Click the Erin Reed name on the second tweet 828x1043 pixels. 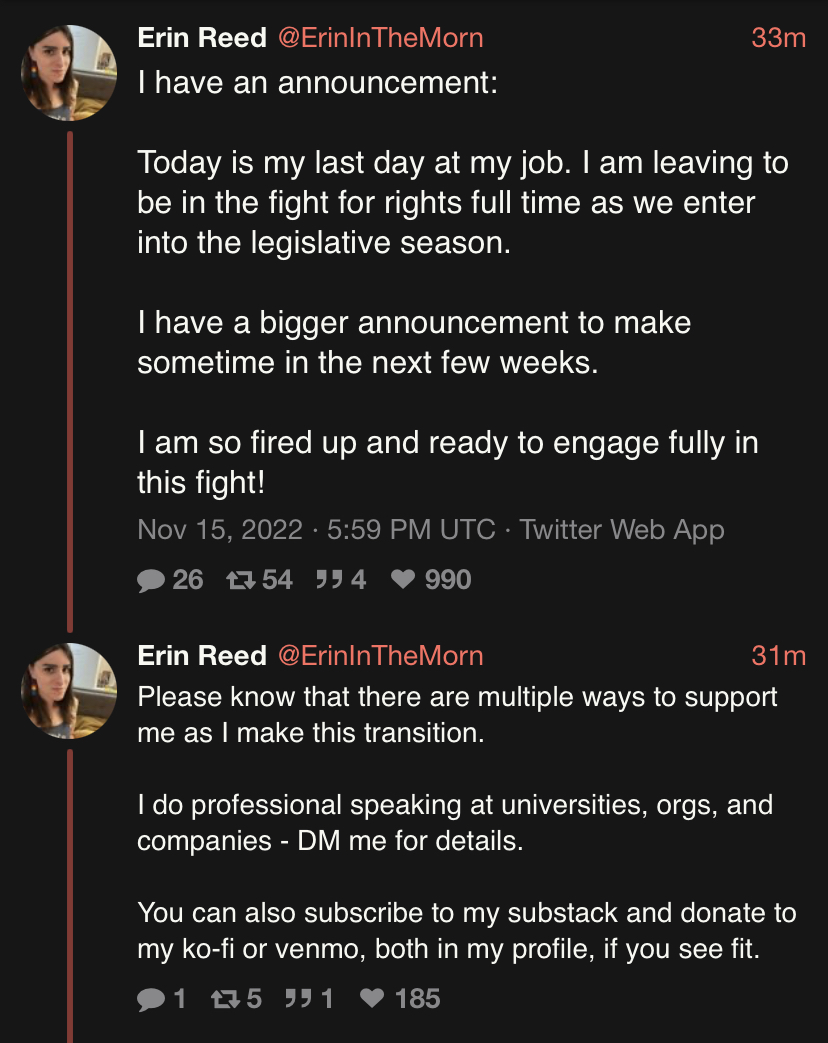coord(202,656)
